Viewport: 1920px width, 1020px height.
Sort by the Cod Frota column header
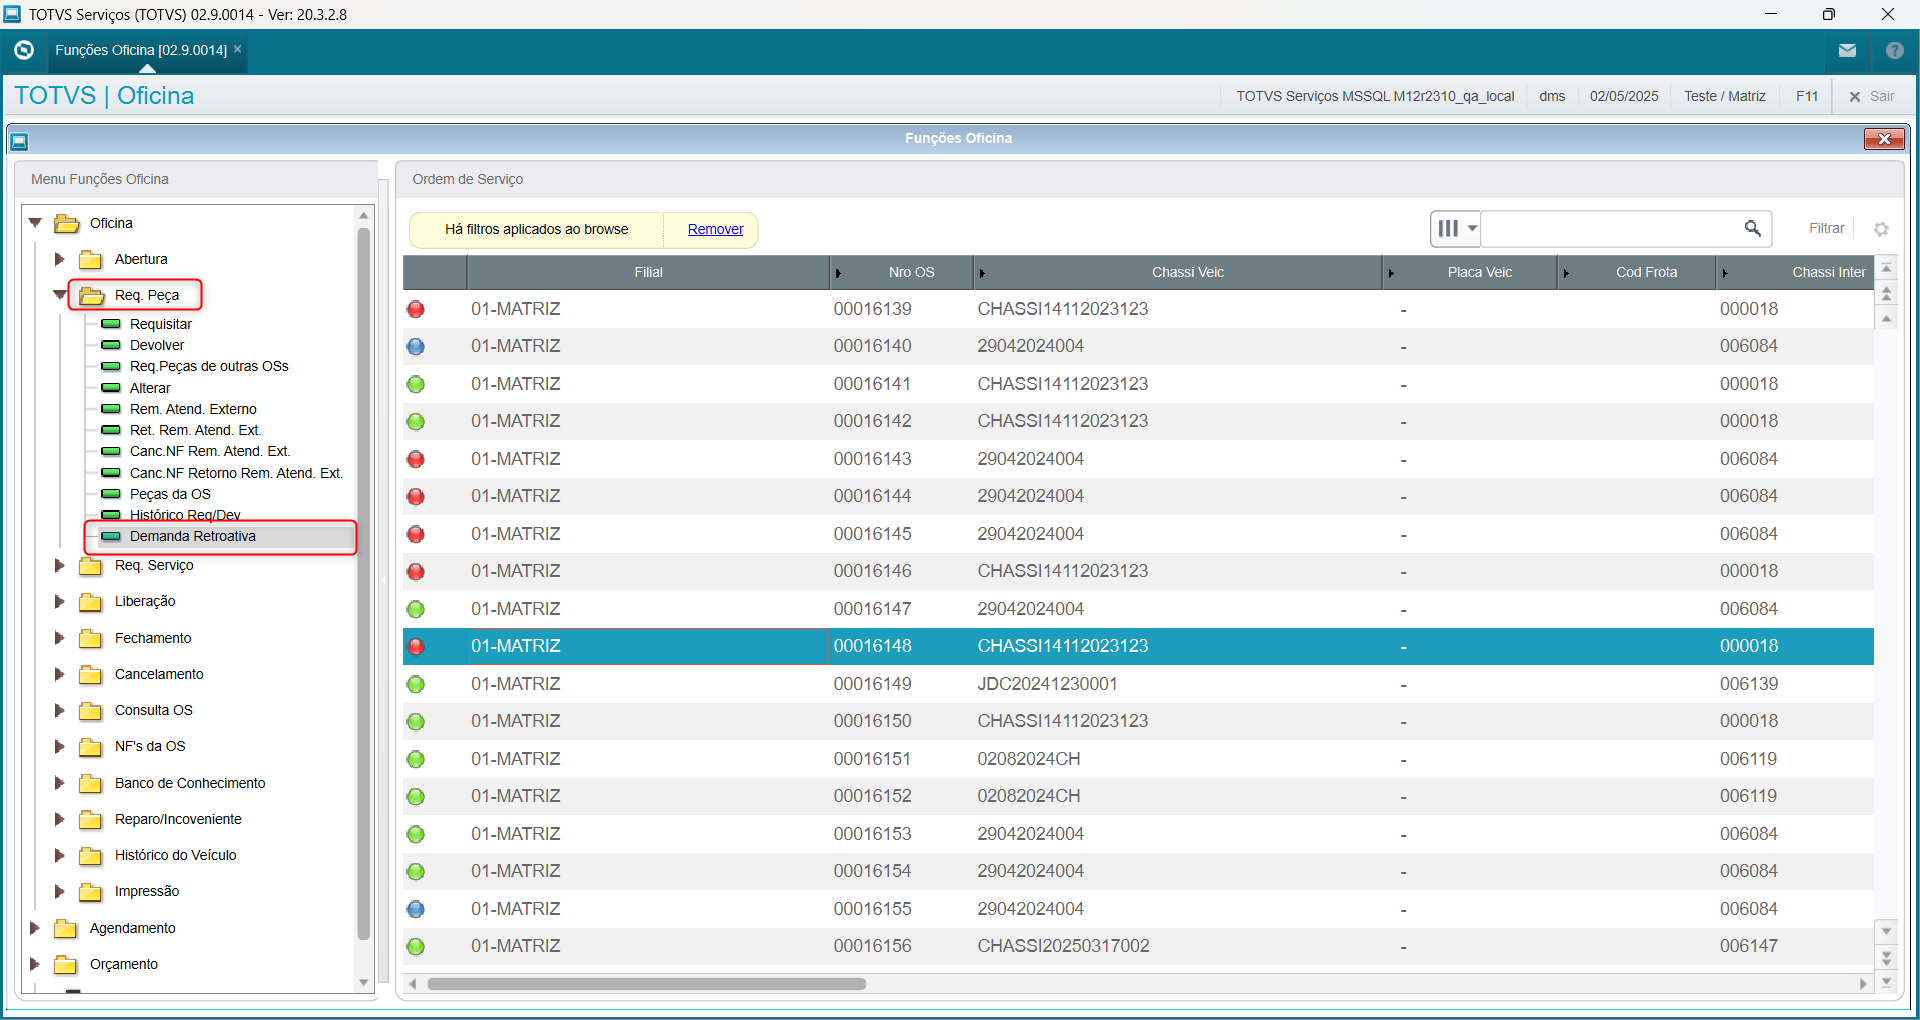(1646, 273)
